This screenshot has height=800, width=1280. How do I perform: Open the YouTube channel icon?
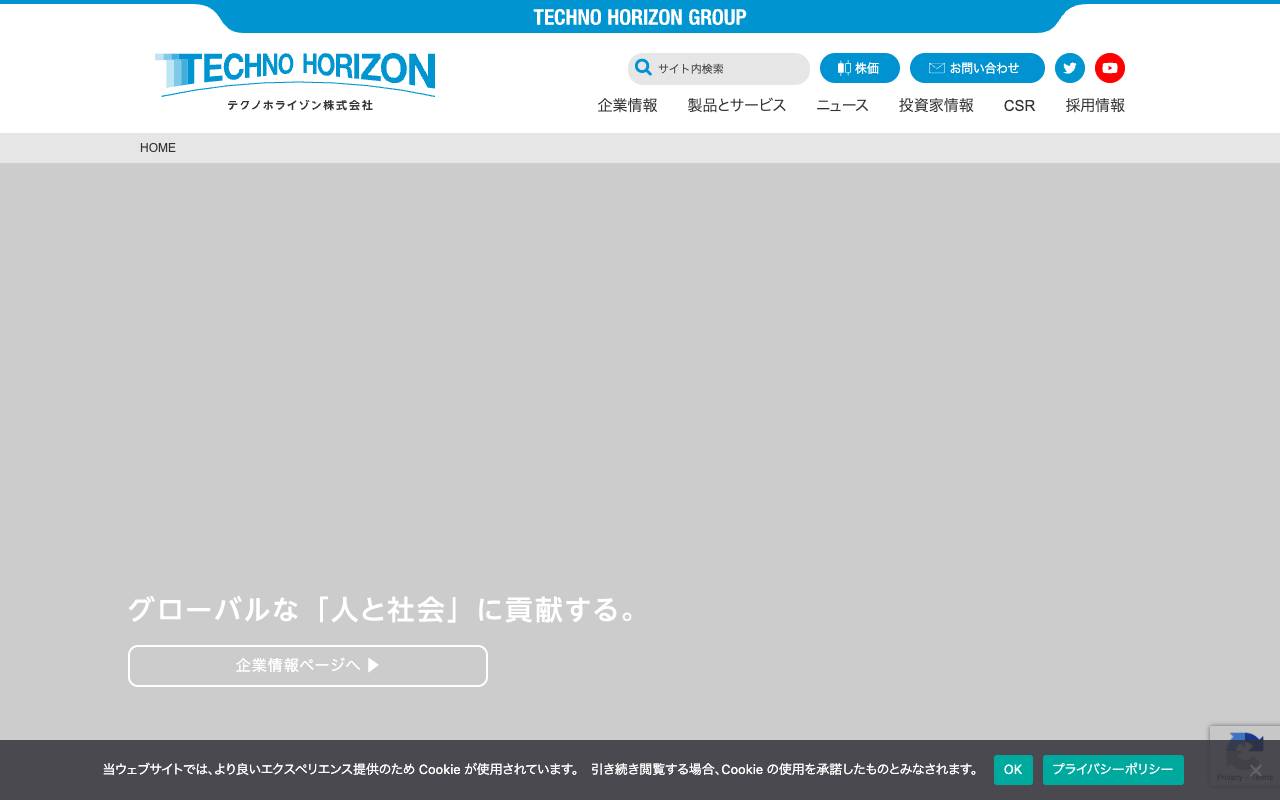coord(1110,68)
